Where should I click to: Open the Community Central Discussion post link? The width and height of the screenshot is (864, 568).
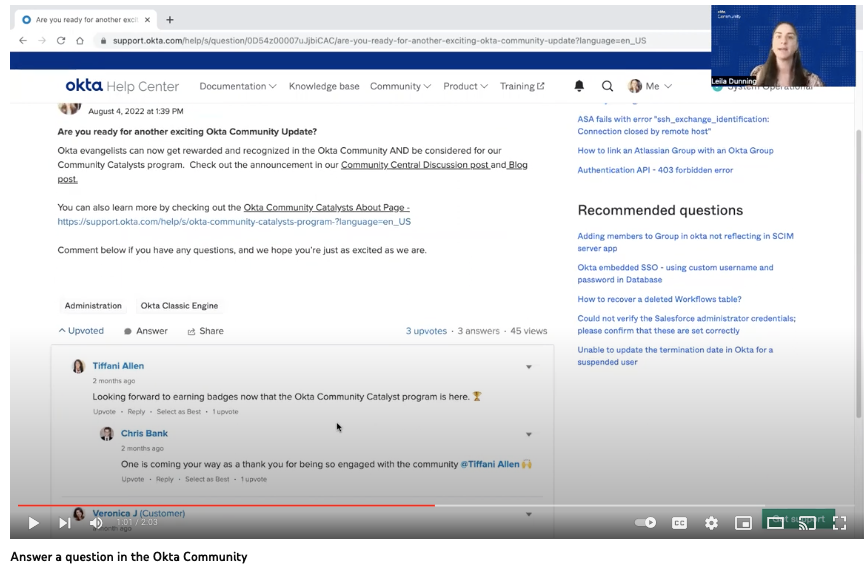415,165
